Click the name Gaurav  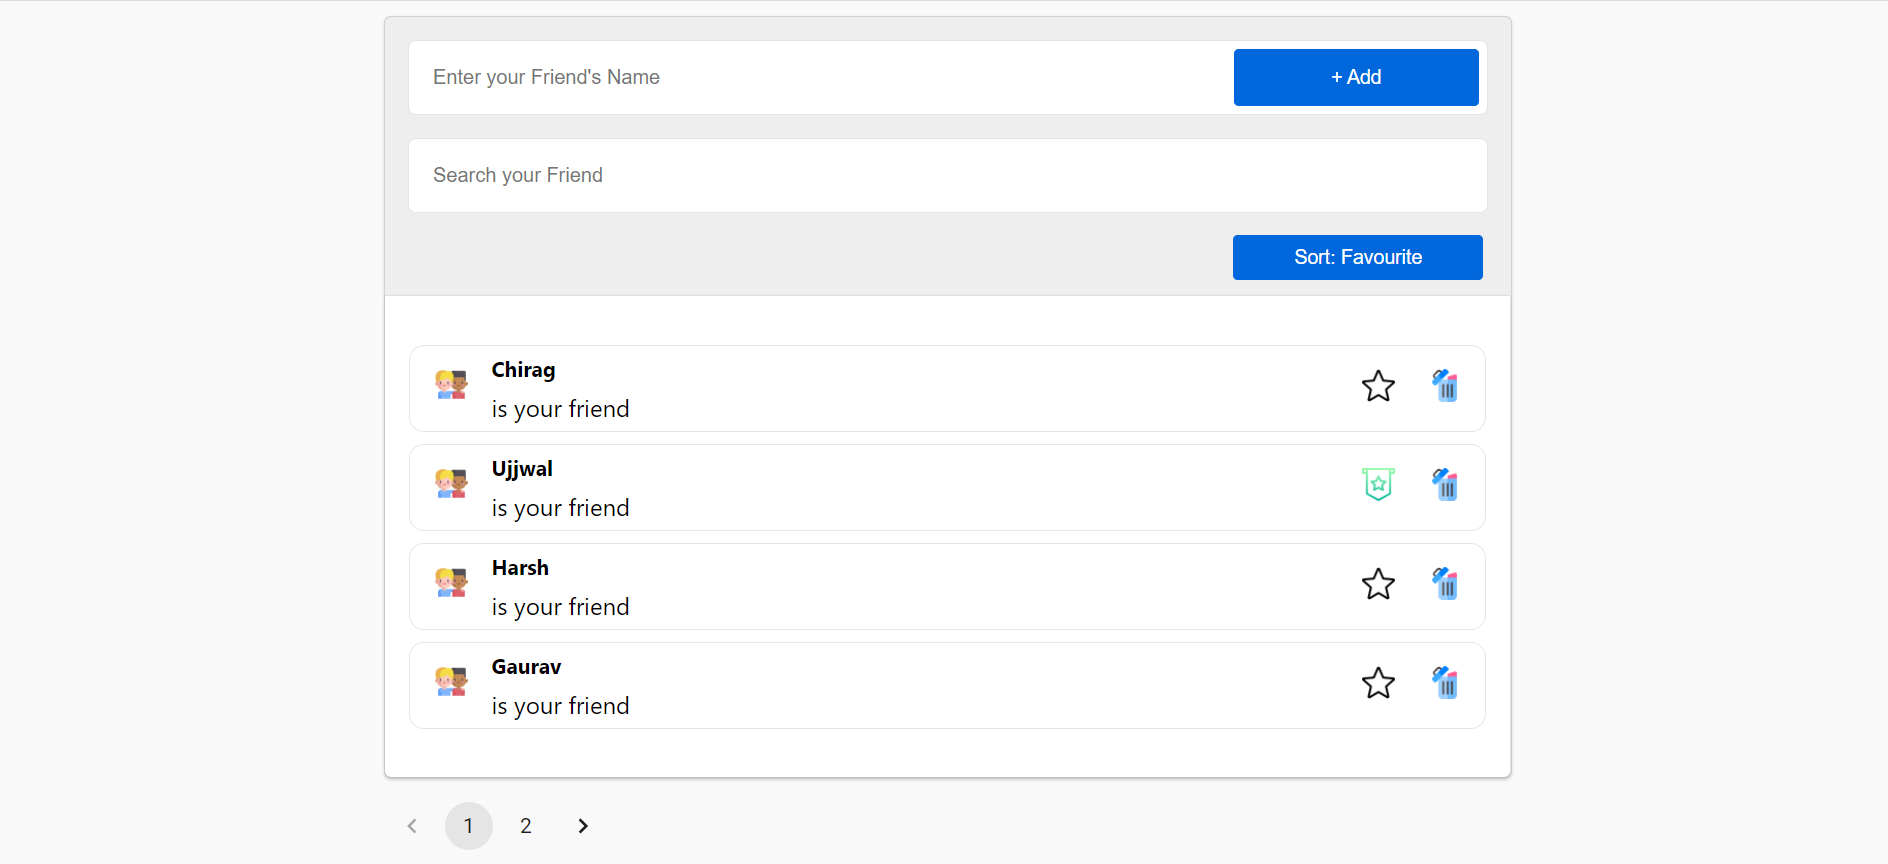click(x=526, y=667)
